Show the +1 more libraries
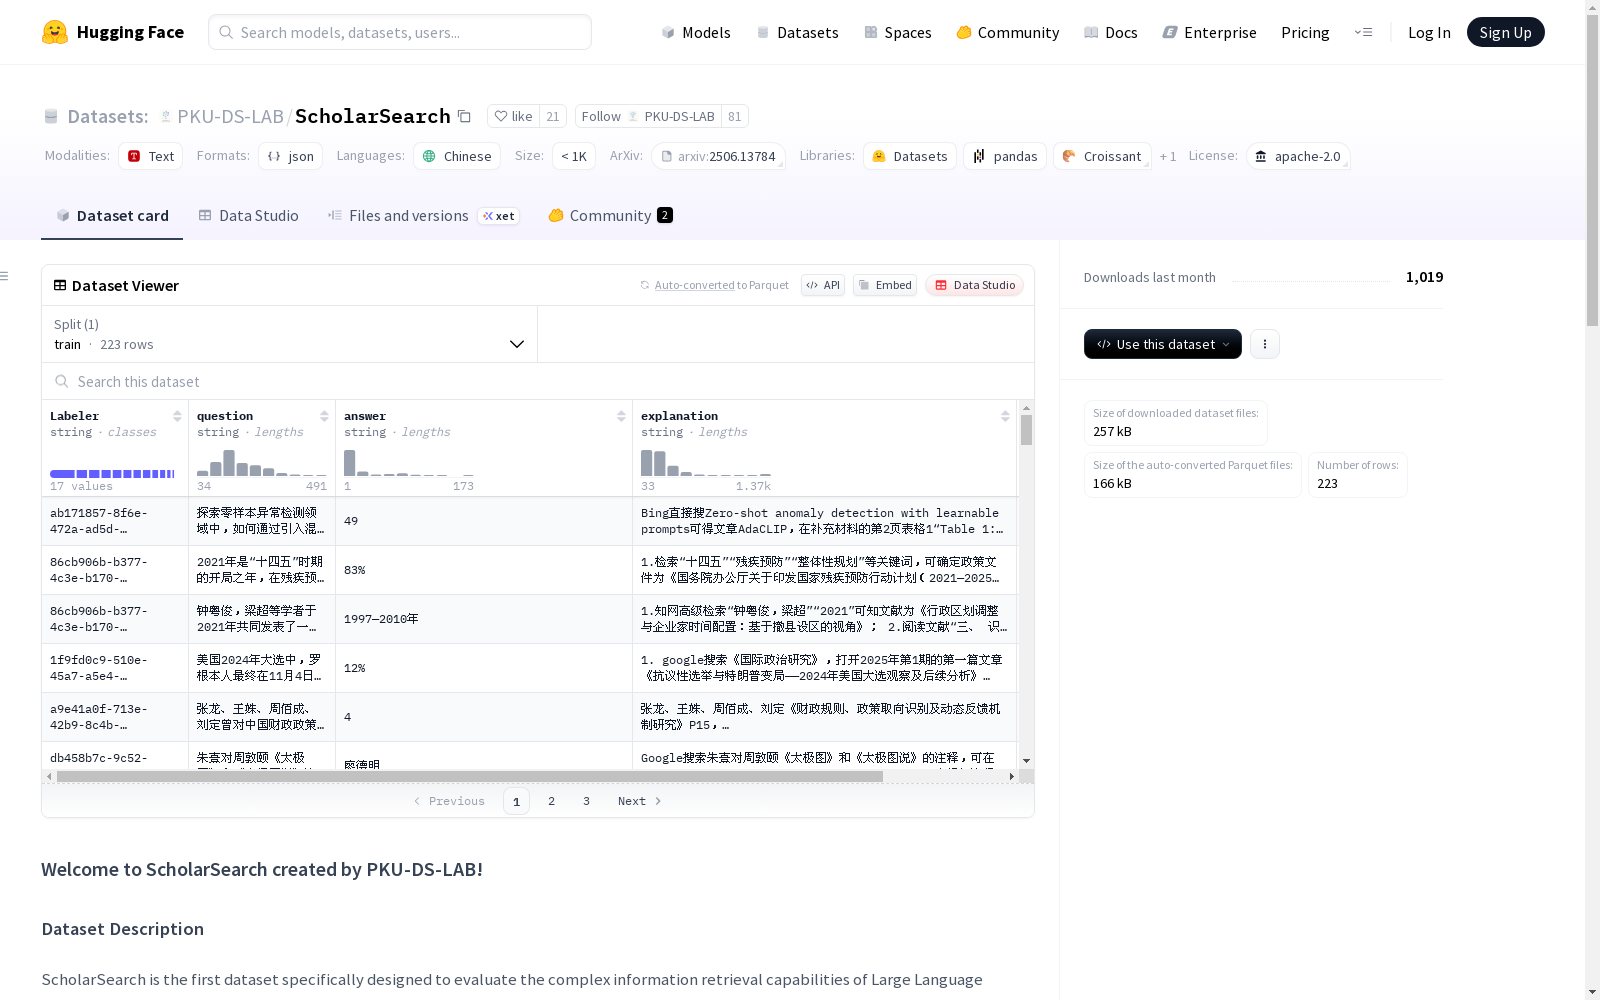1600x1000 pixels. [x=1167, y=156]
